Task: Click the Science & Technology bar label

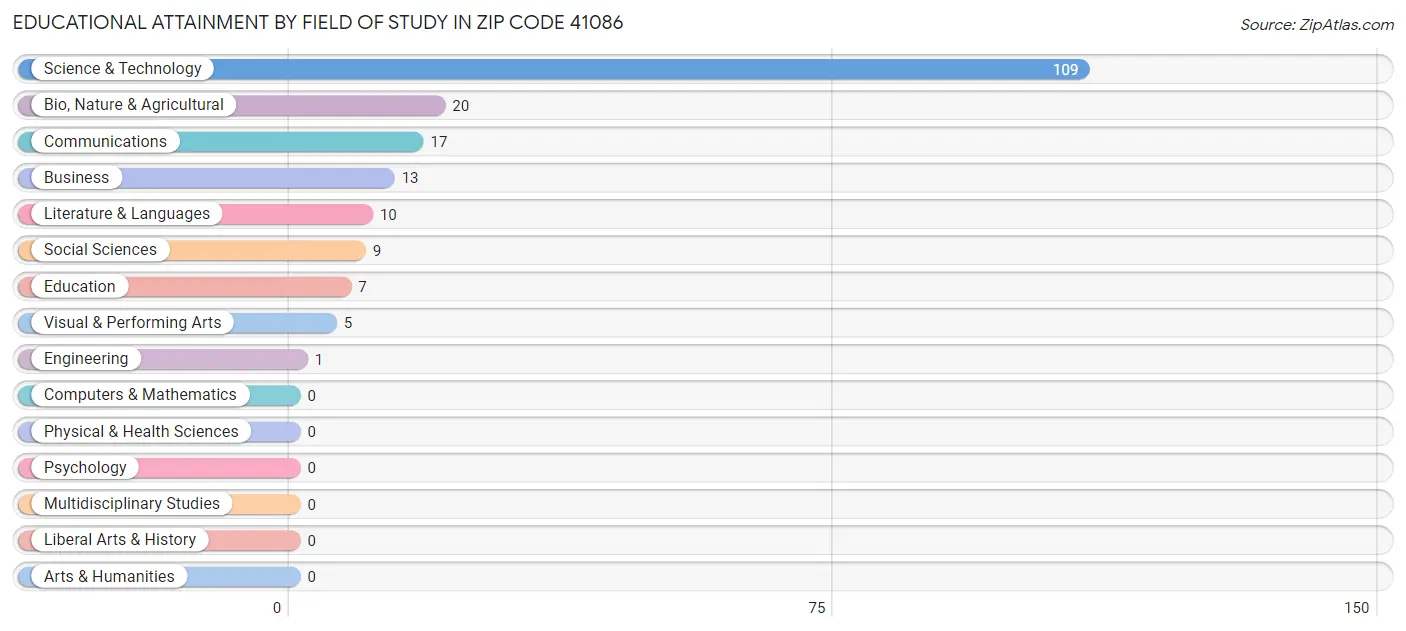Action: point(122,69)
